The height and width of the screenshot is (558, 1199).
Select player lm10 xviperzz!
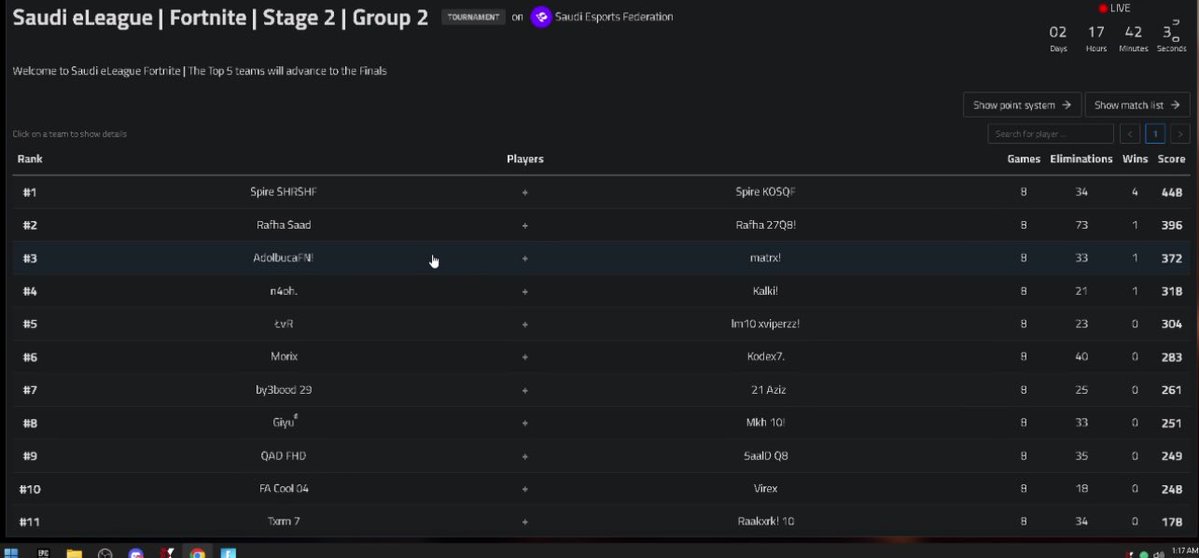(x=765, y=323)
